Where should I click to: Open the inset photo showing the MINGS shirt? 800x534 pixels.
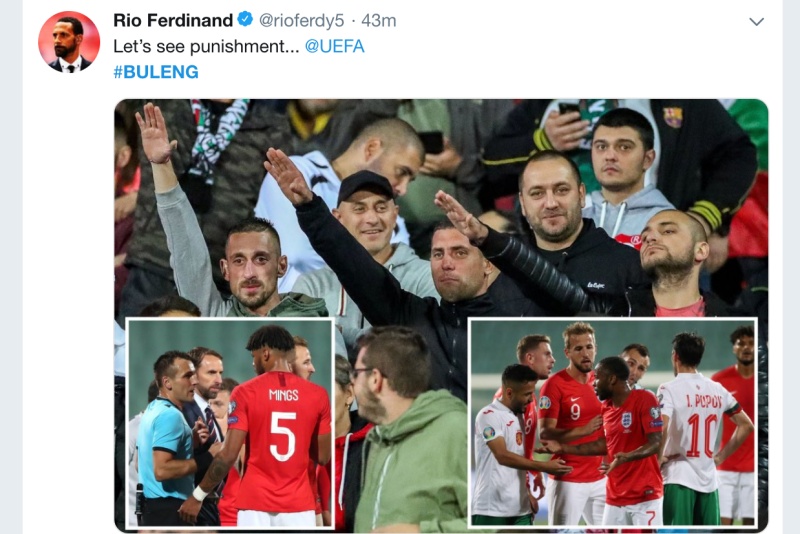coord(230,423)
